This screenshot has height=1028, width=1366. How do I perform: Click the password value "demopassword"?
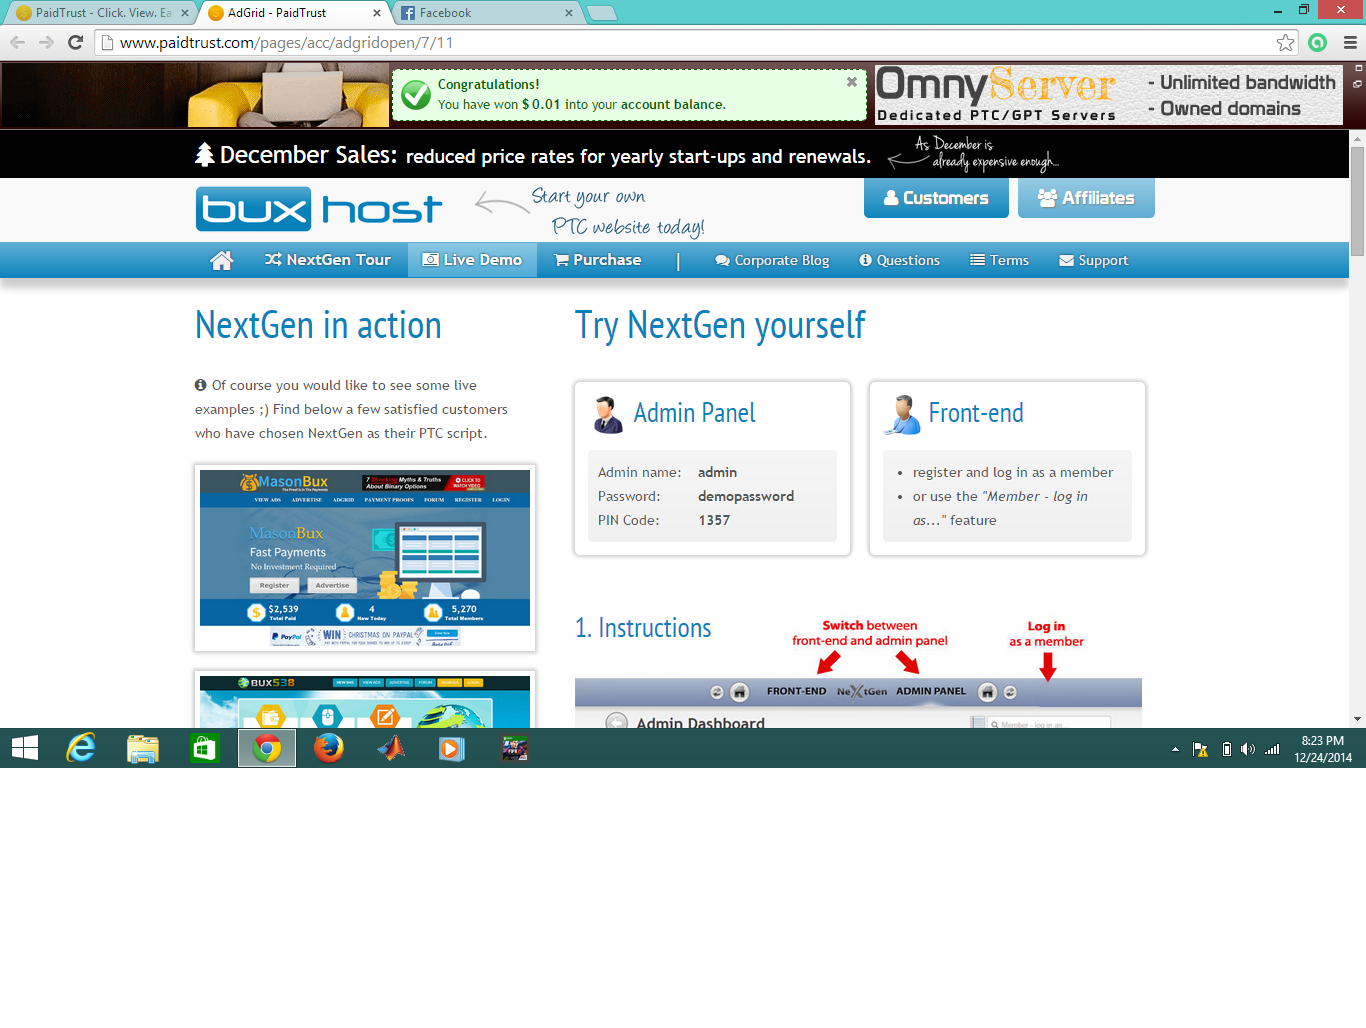746,496
